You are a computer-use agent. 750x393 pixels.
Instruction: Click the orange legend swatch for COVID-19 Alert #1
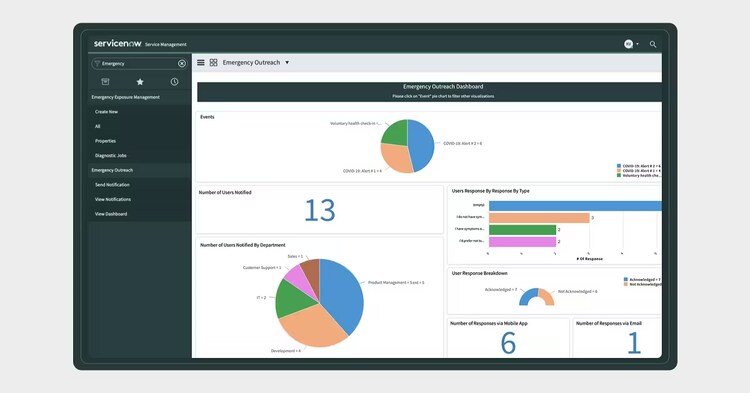tap(619, 171)
